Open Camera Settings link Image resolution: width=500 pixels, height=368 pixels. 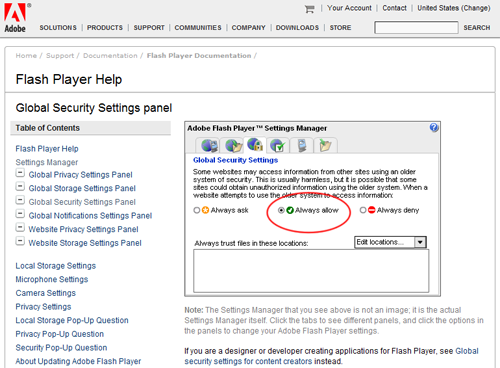pos(46,293)
